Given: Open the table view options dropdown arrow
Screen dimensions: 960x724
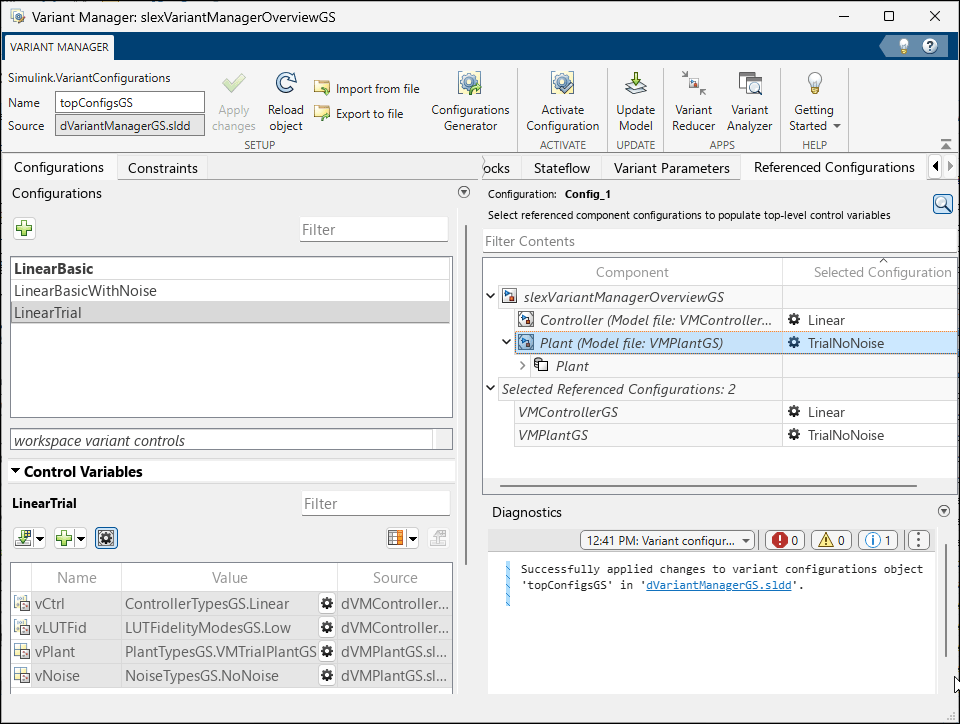Looking at the screenshot, I should [x=413, y=539].
